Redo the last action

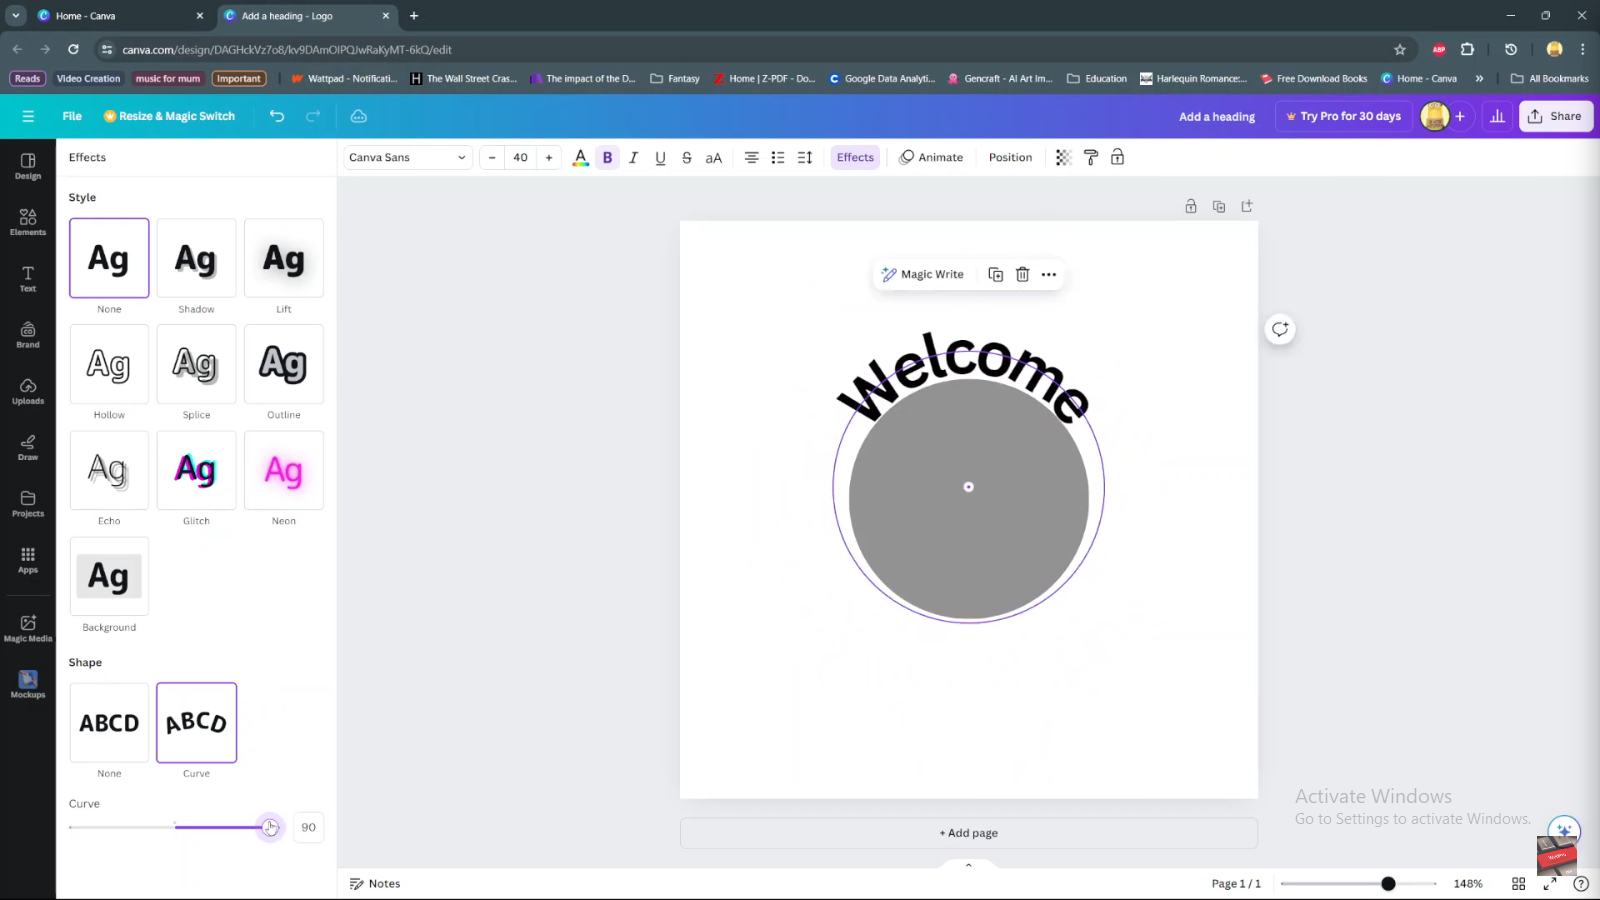click(x=313, y=116)
